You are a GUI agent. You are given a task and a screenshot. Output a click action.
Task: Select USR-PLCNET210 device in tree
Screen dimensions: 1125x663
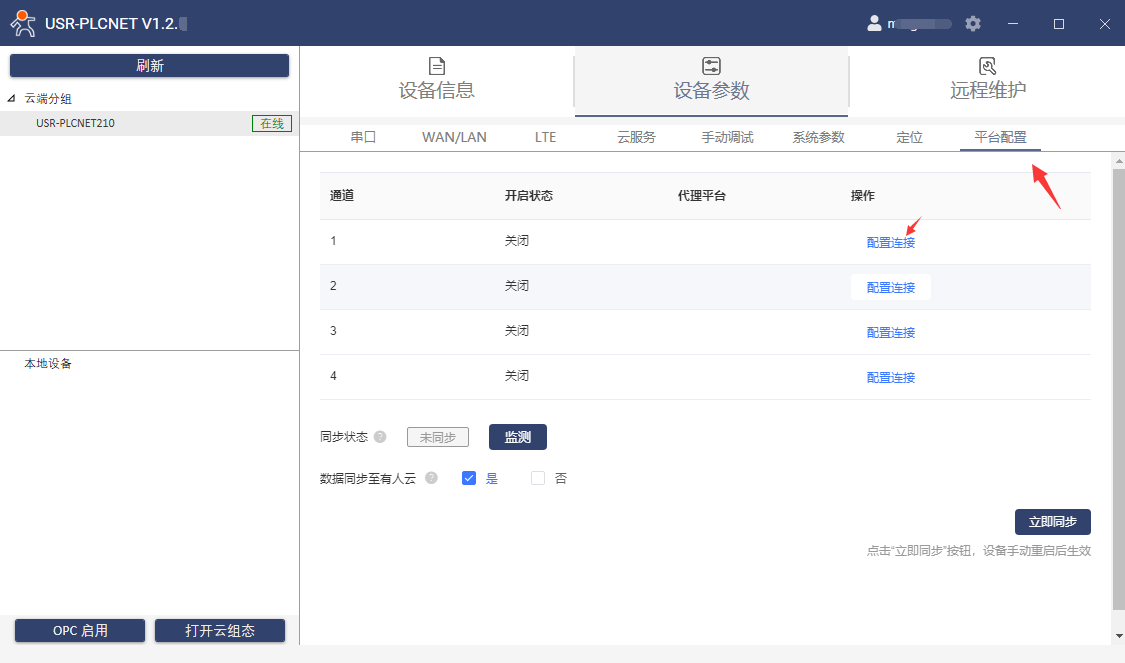(x=75, y=123)
